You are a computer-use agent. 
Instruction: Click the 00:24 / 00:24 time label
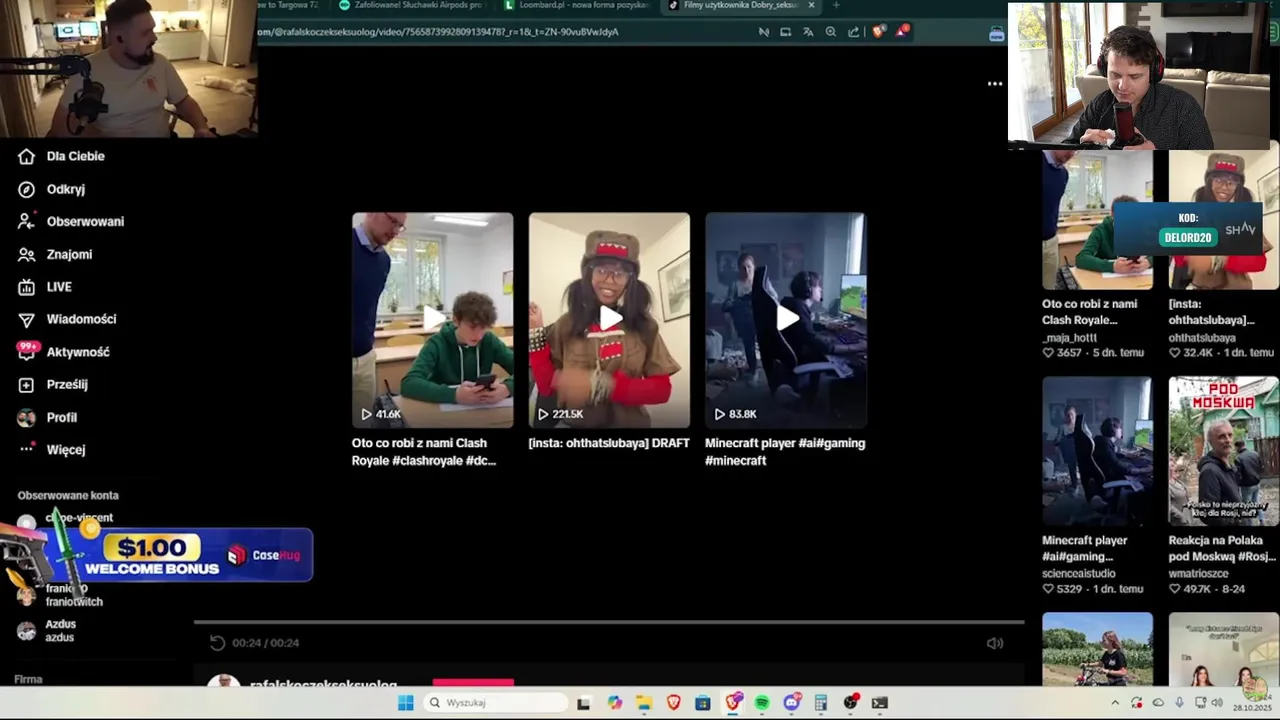(266, 643)
